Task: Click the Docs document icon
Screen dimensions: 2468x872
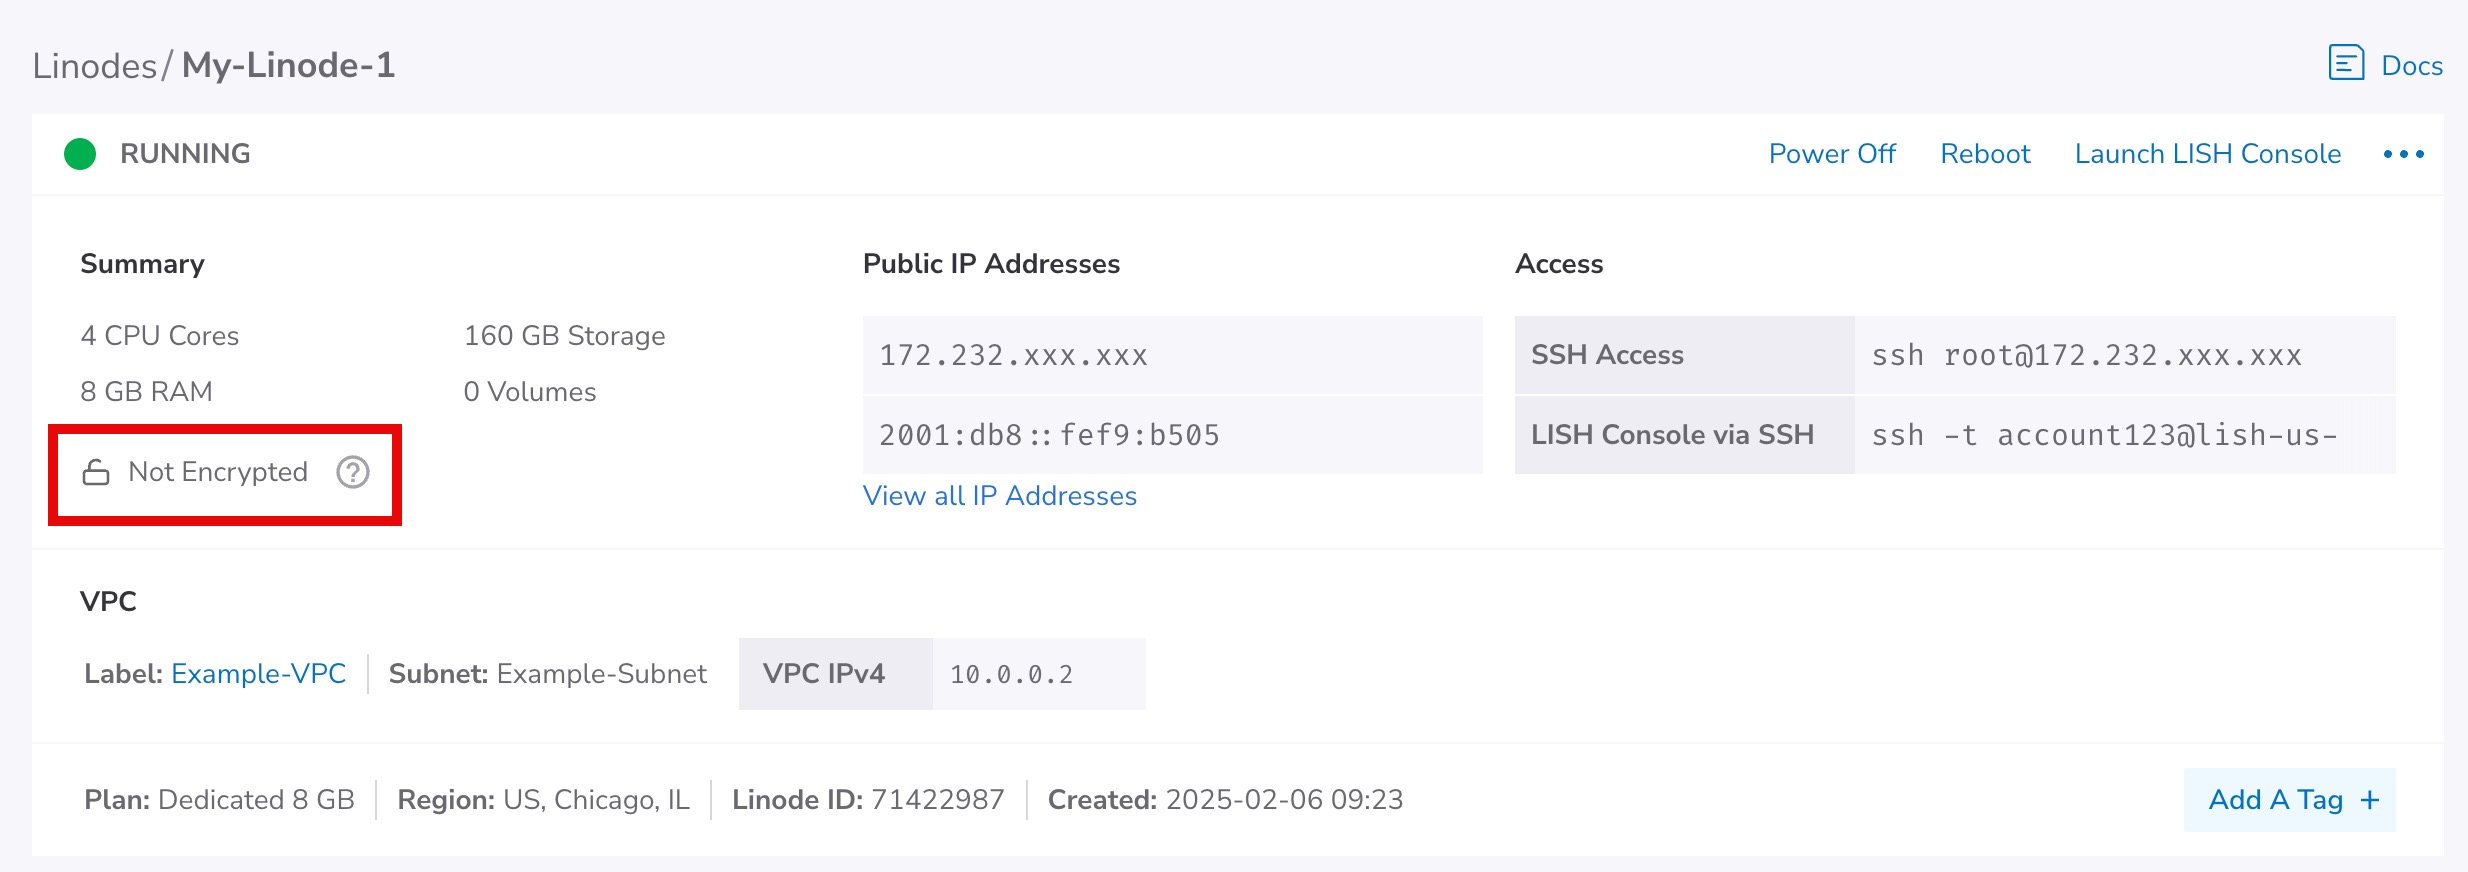Action: 2346,63
